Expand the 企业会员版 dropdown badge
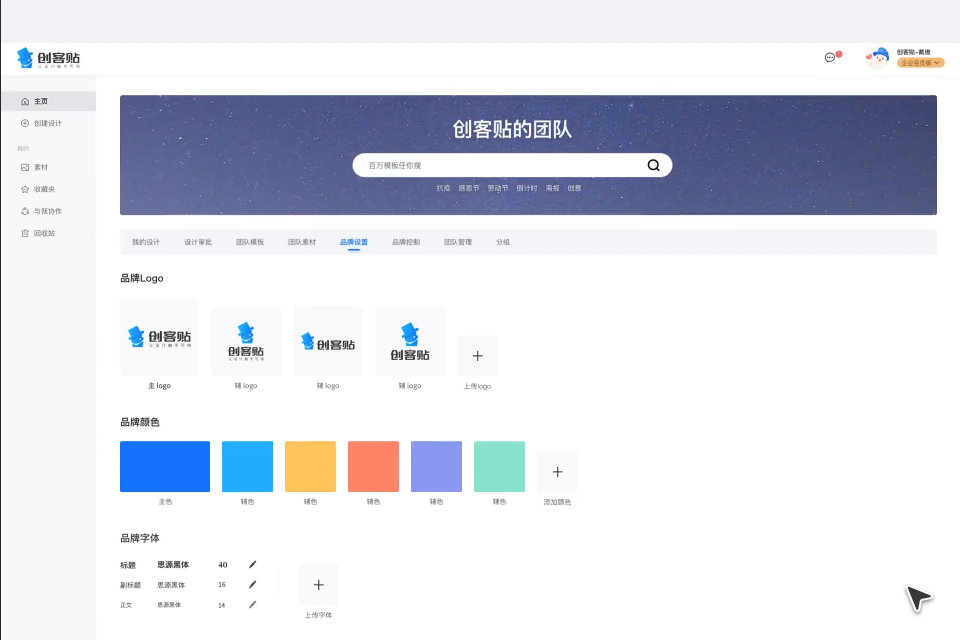Image resolution: width=960 pixels, height=640 pixels. point(920,63)
